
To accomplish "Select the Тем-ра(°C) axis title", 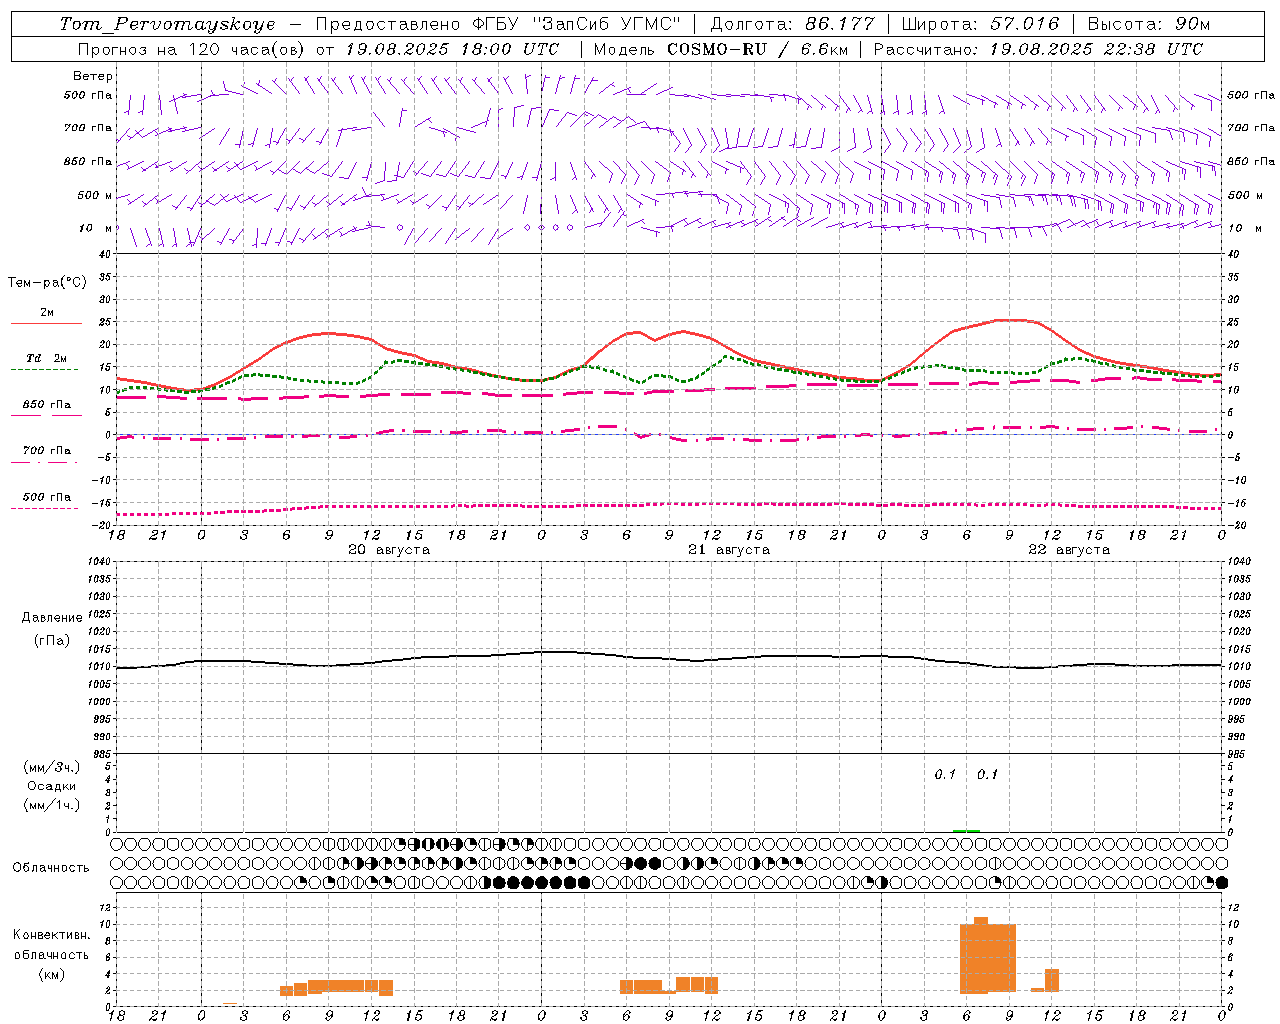I will click(47, 283).
